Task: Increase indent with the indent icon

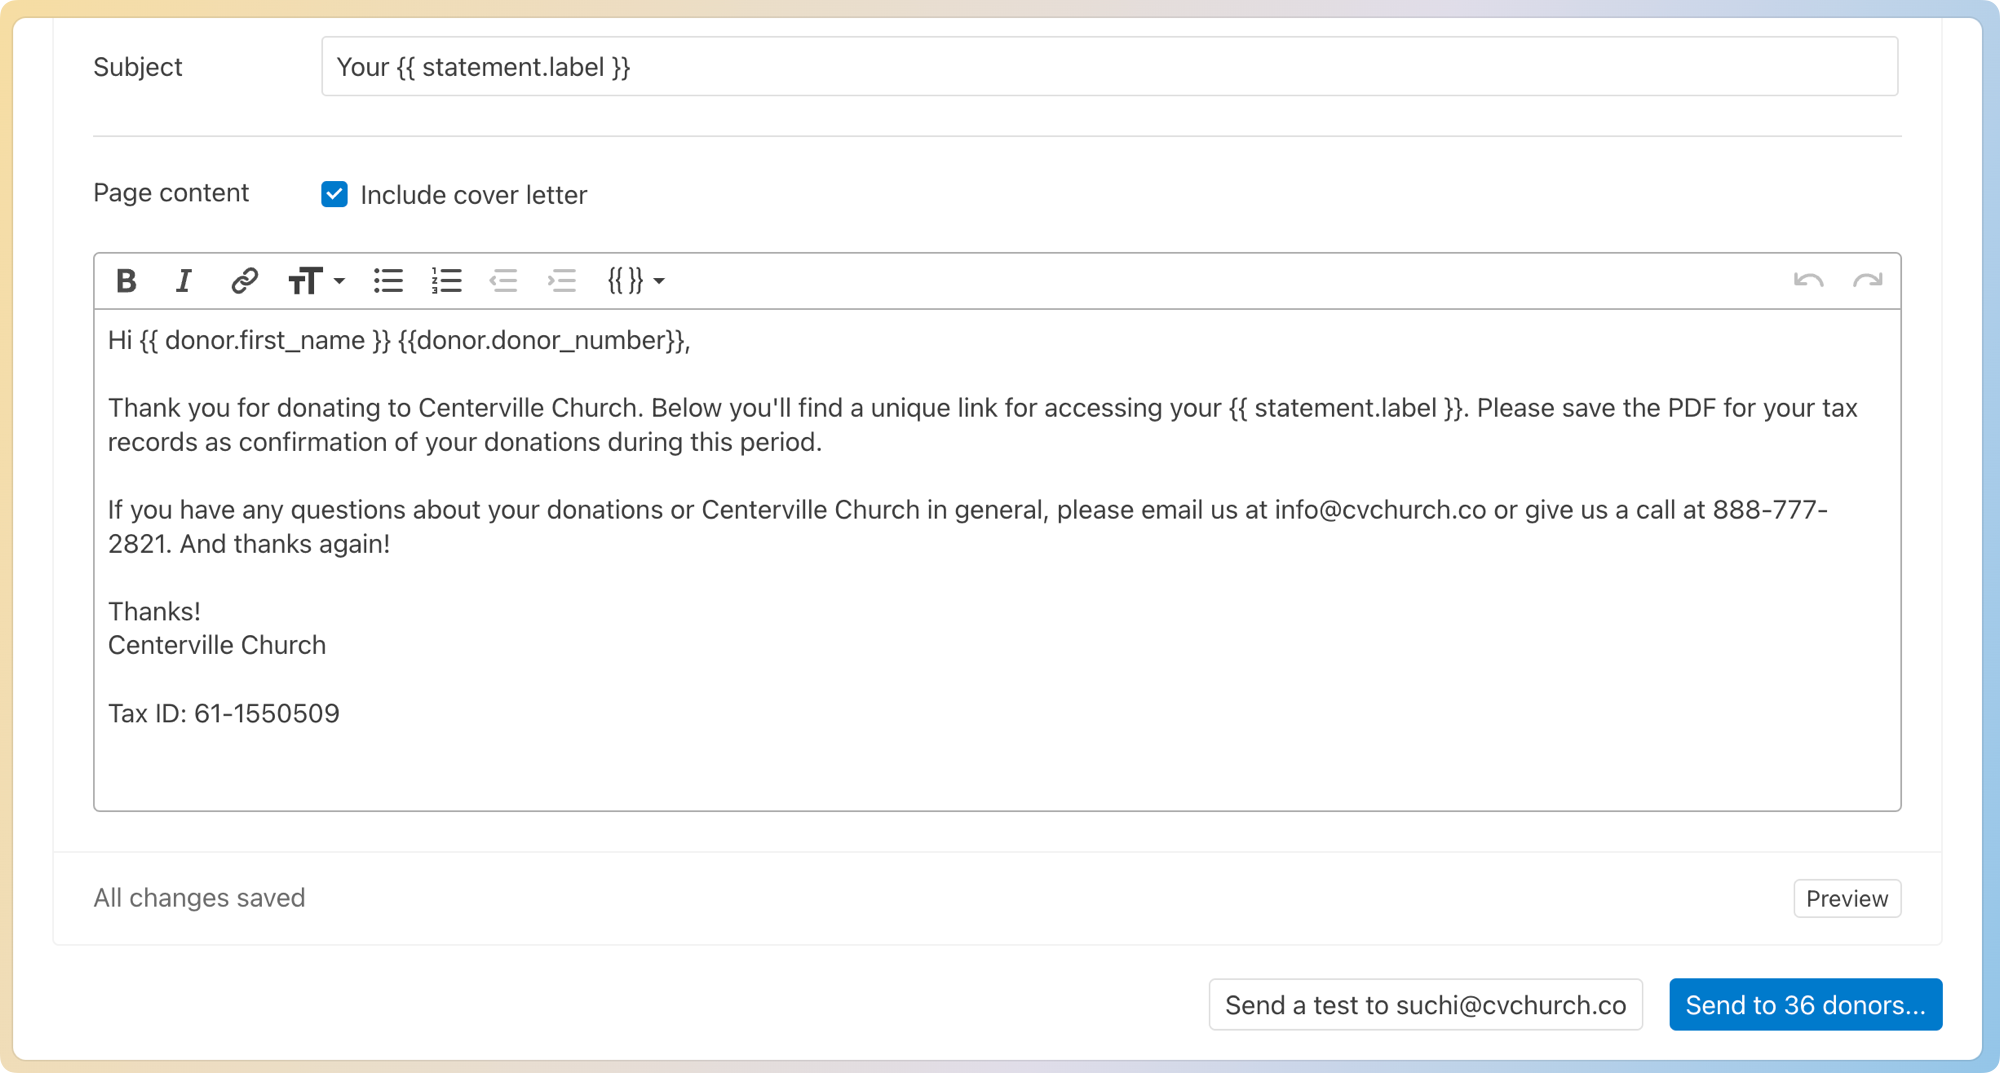Action: (x=562, y=281)
